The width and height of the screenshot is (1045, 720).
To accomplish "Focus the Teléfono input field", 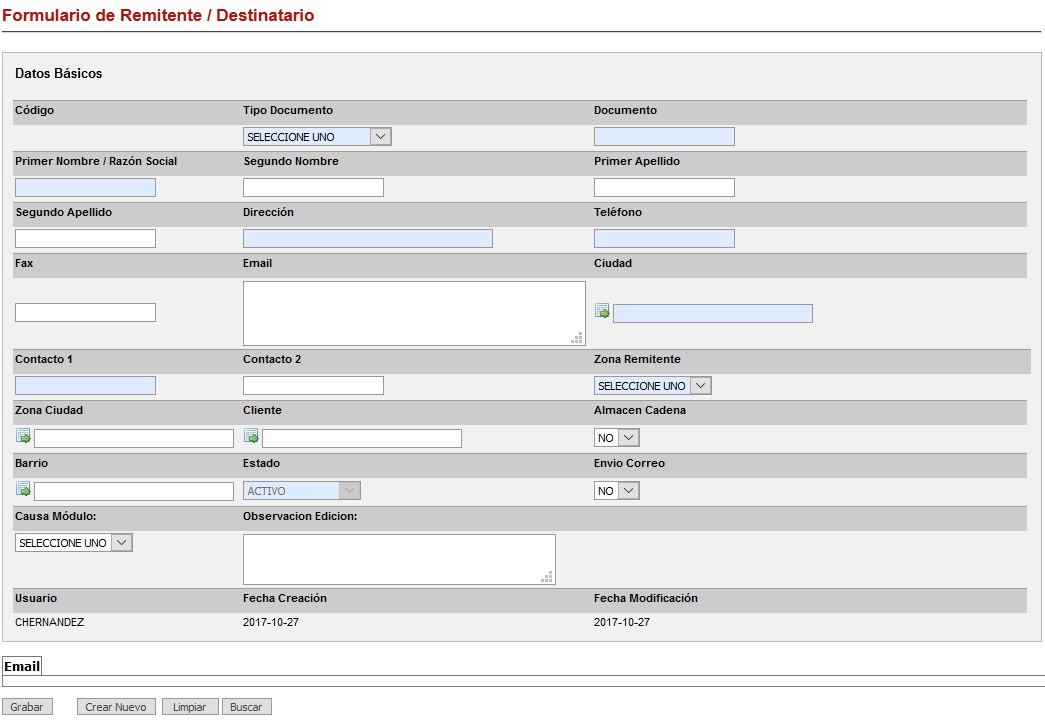I will 663,239.
